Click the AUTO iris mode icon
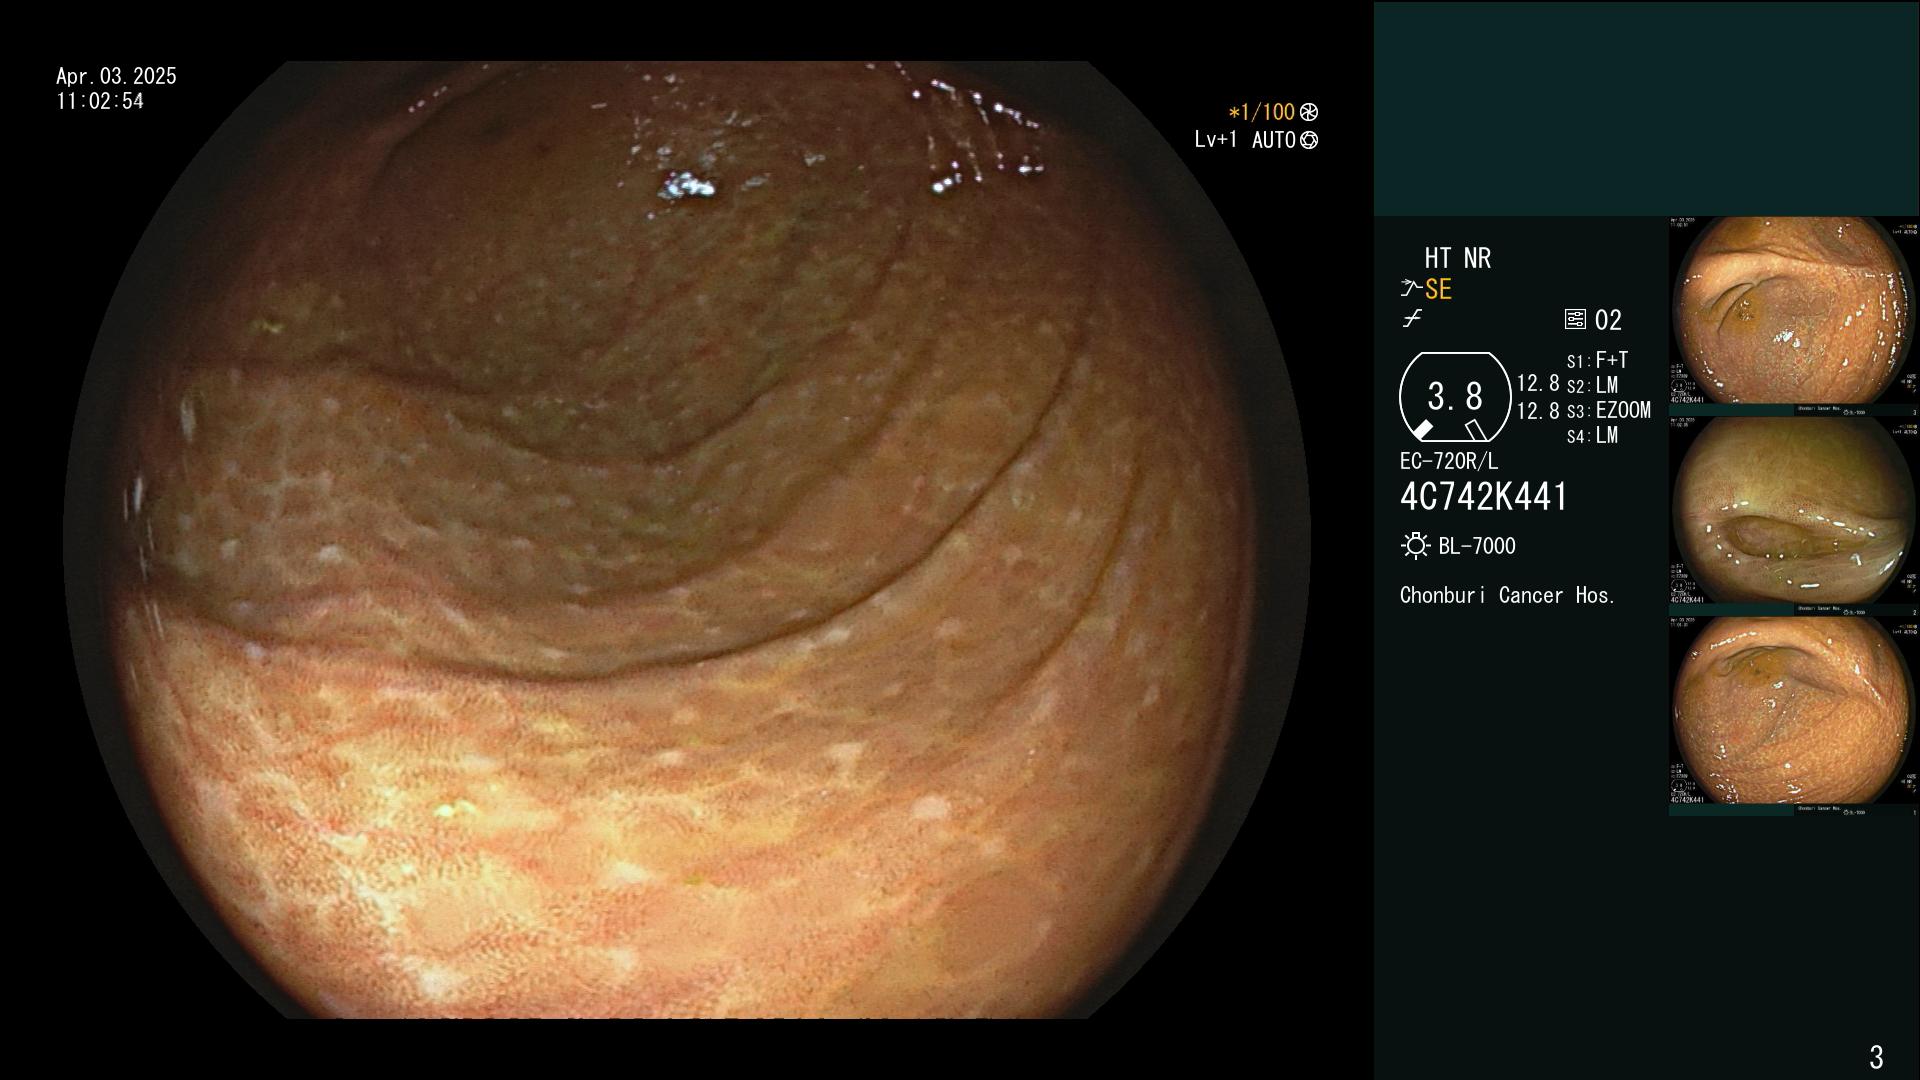Screen dimensions: 1920x1080 coord(1309,141)
